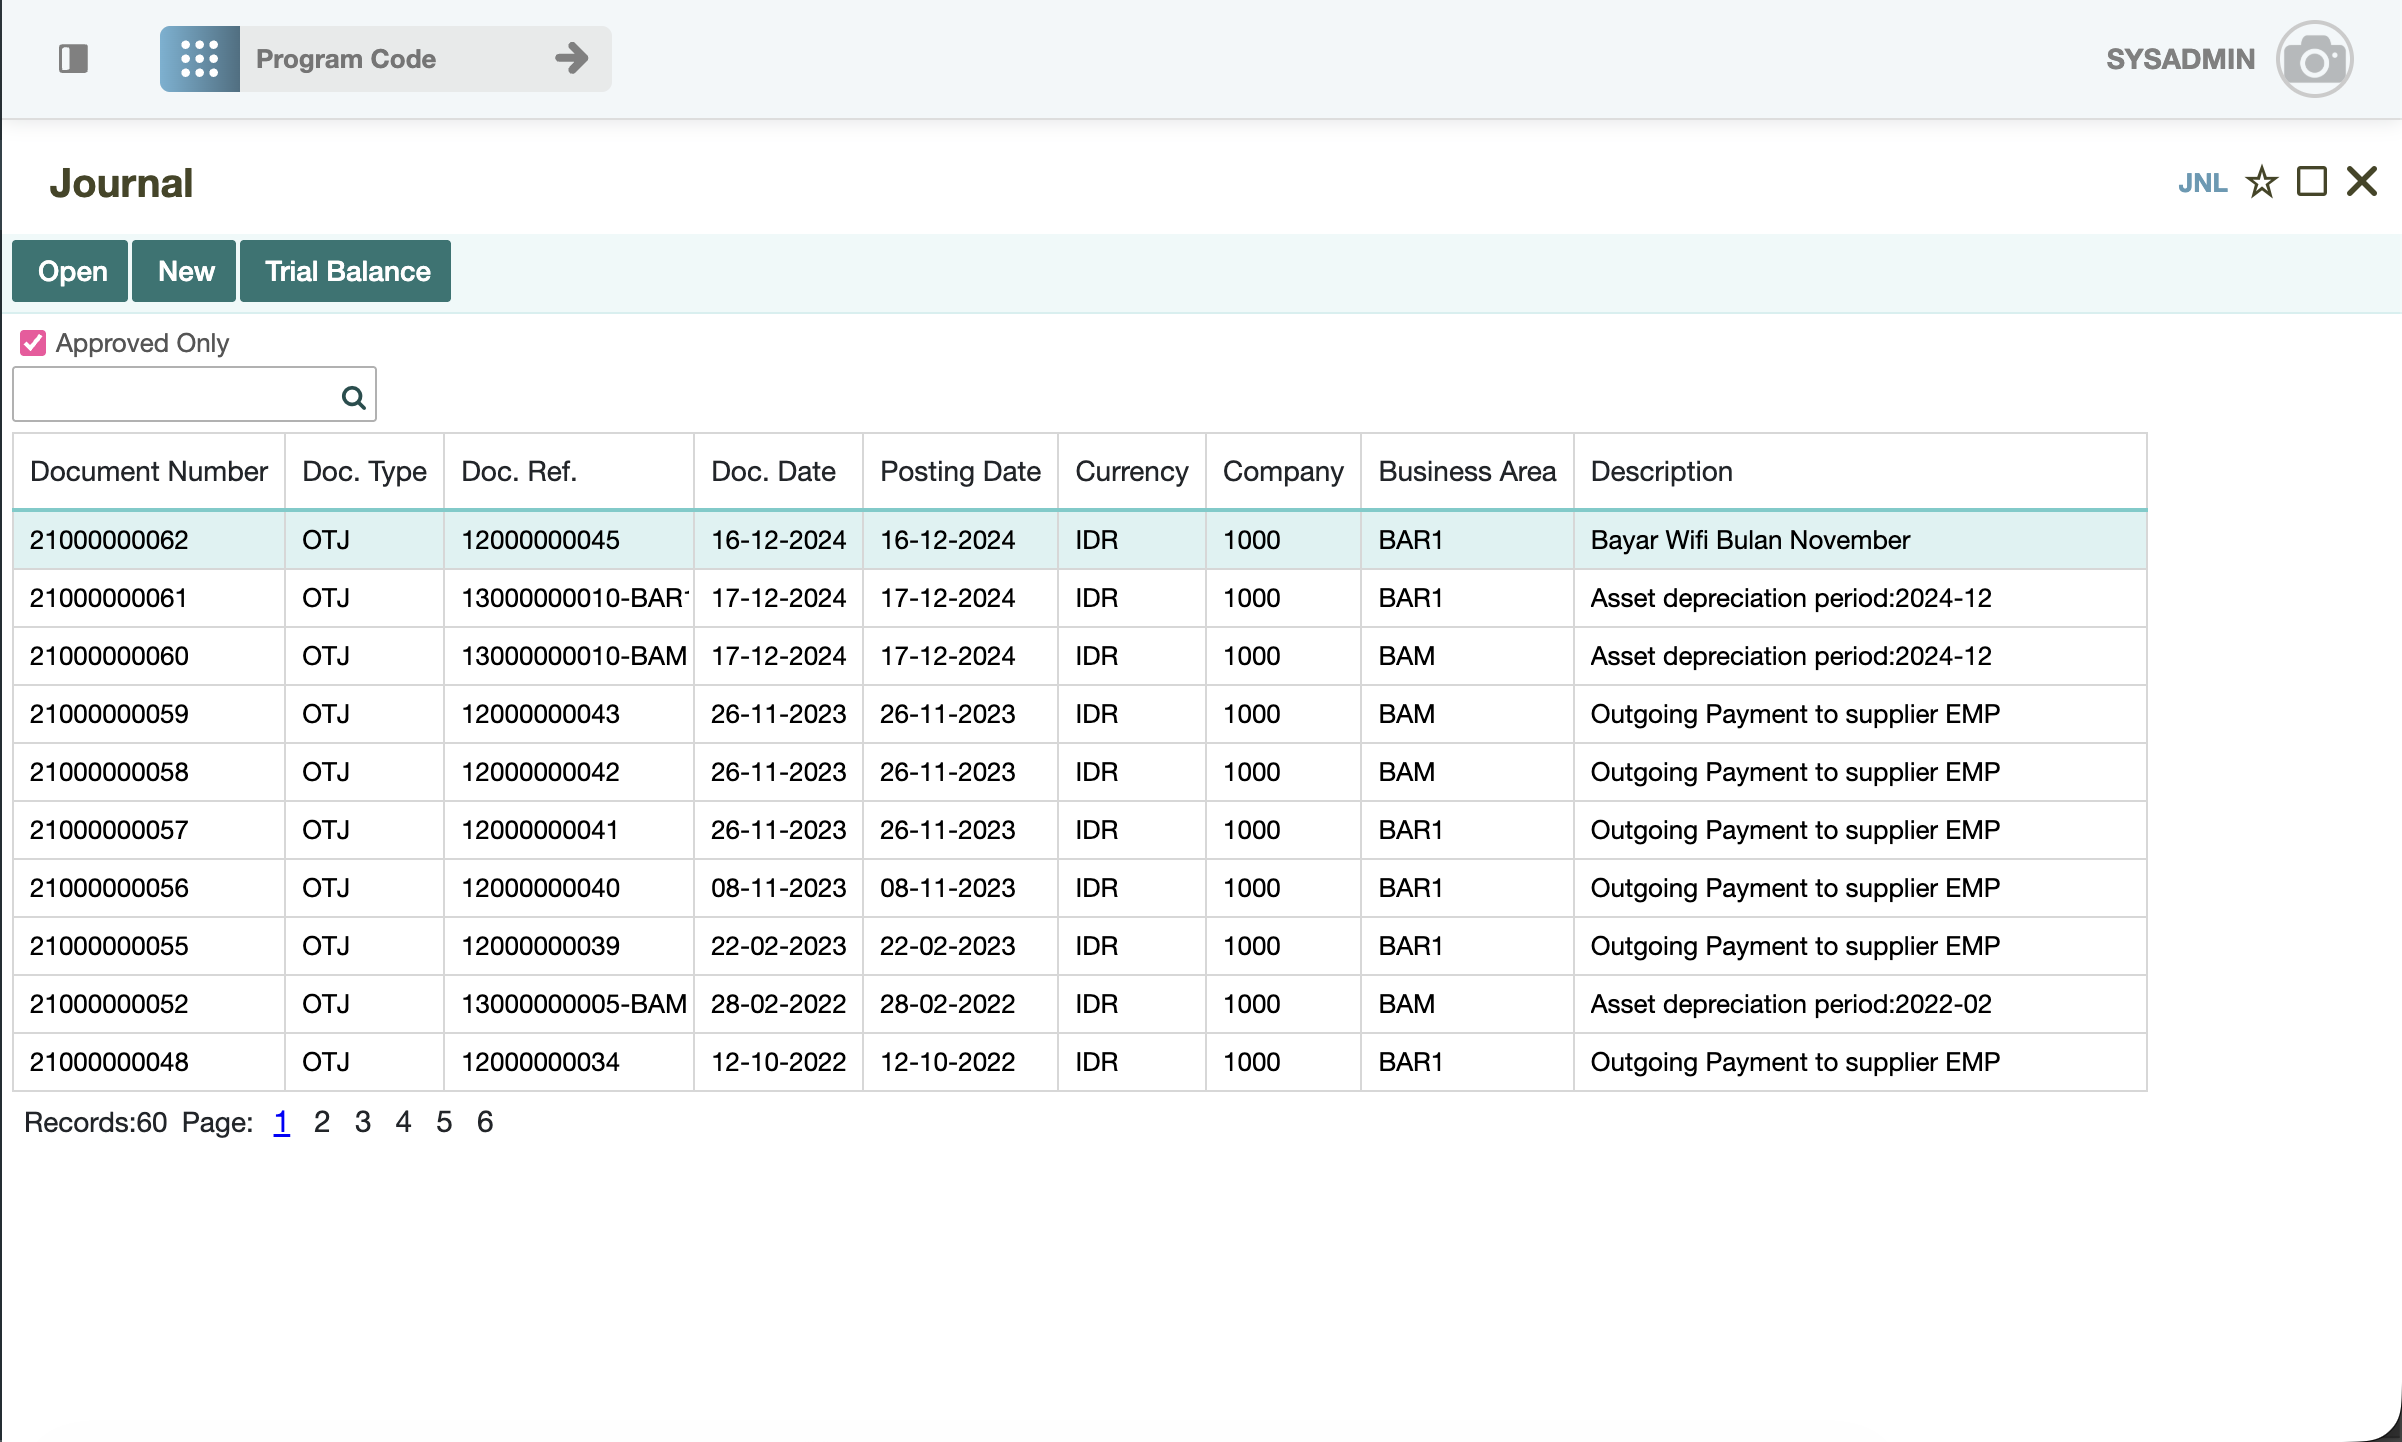
Task: Go to page 2 of records
Action: pos(321,1122)
